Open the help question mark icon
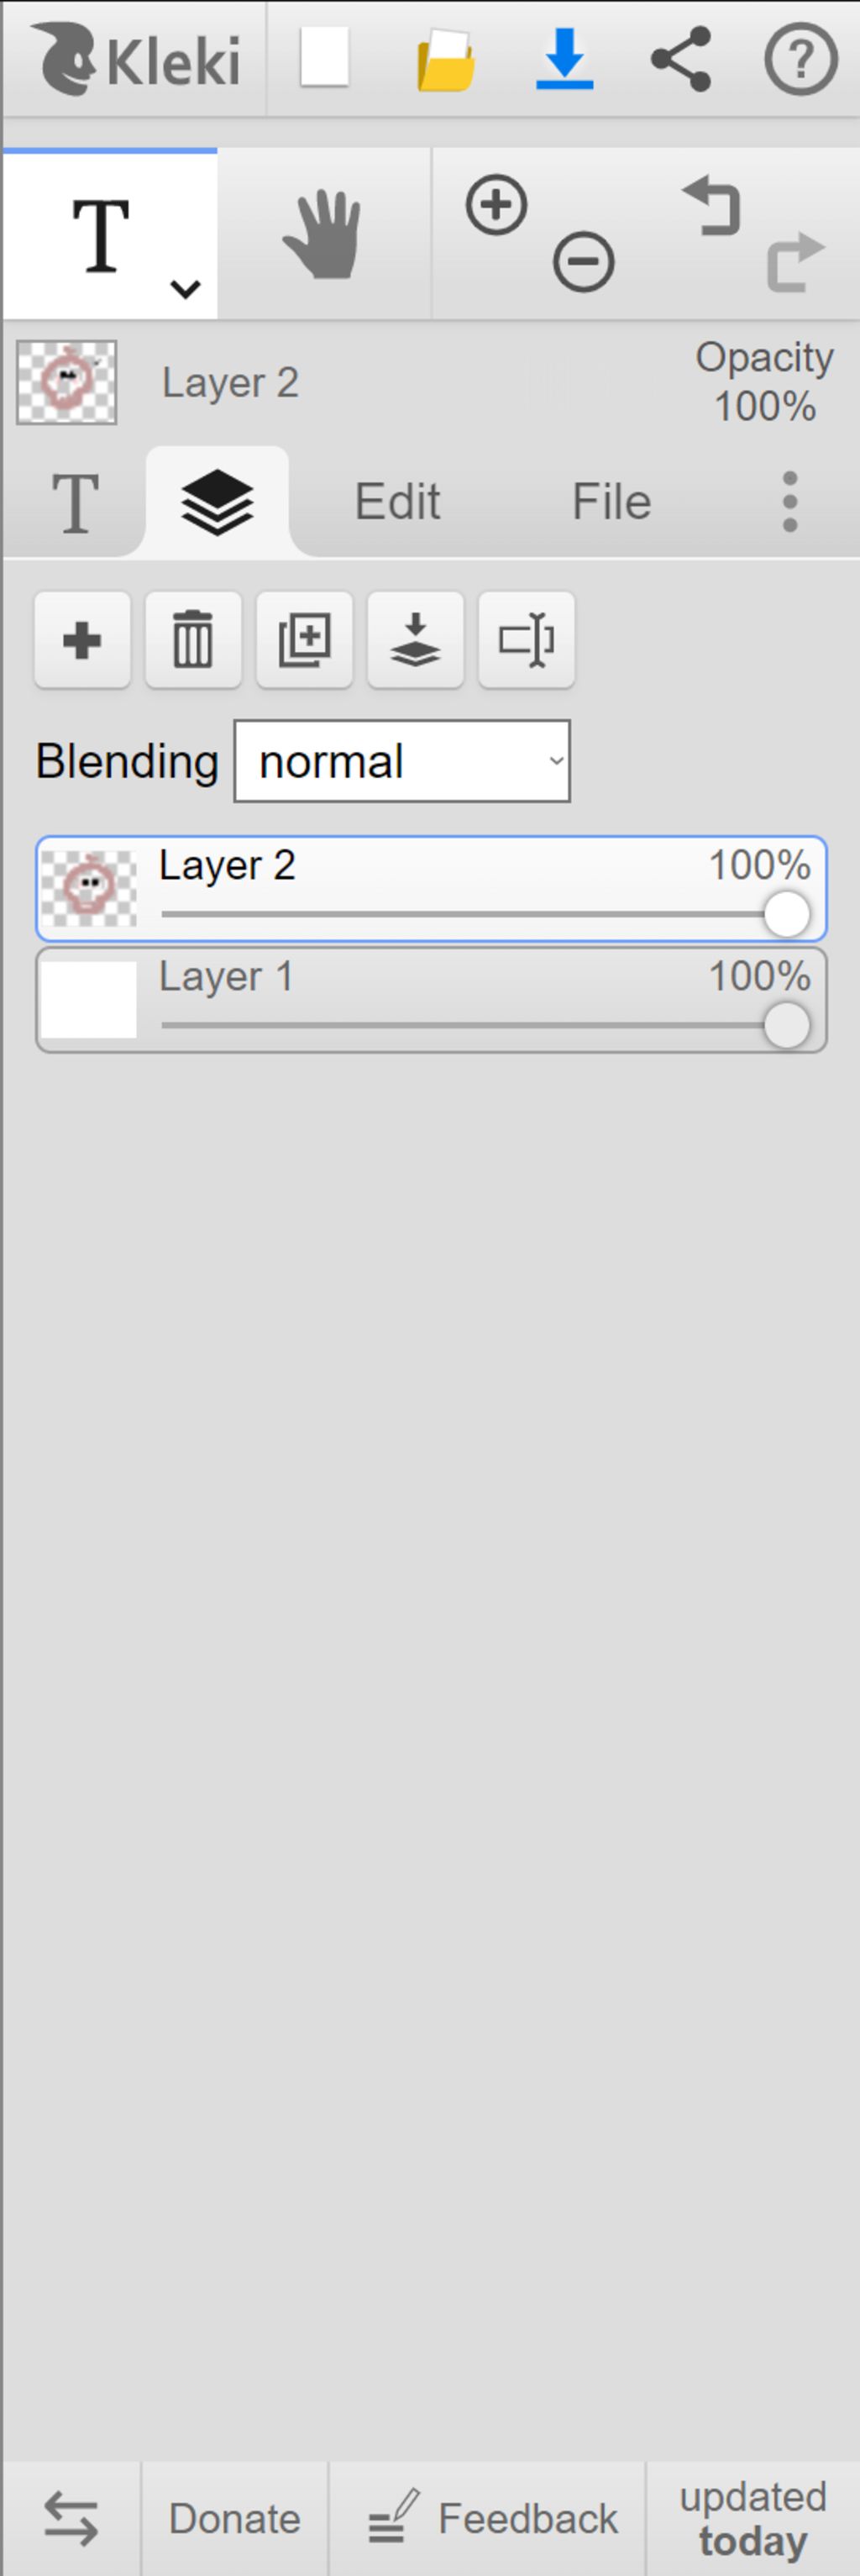860x2576 pixels. pyautogui.click(x=801, y=60)
